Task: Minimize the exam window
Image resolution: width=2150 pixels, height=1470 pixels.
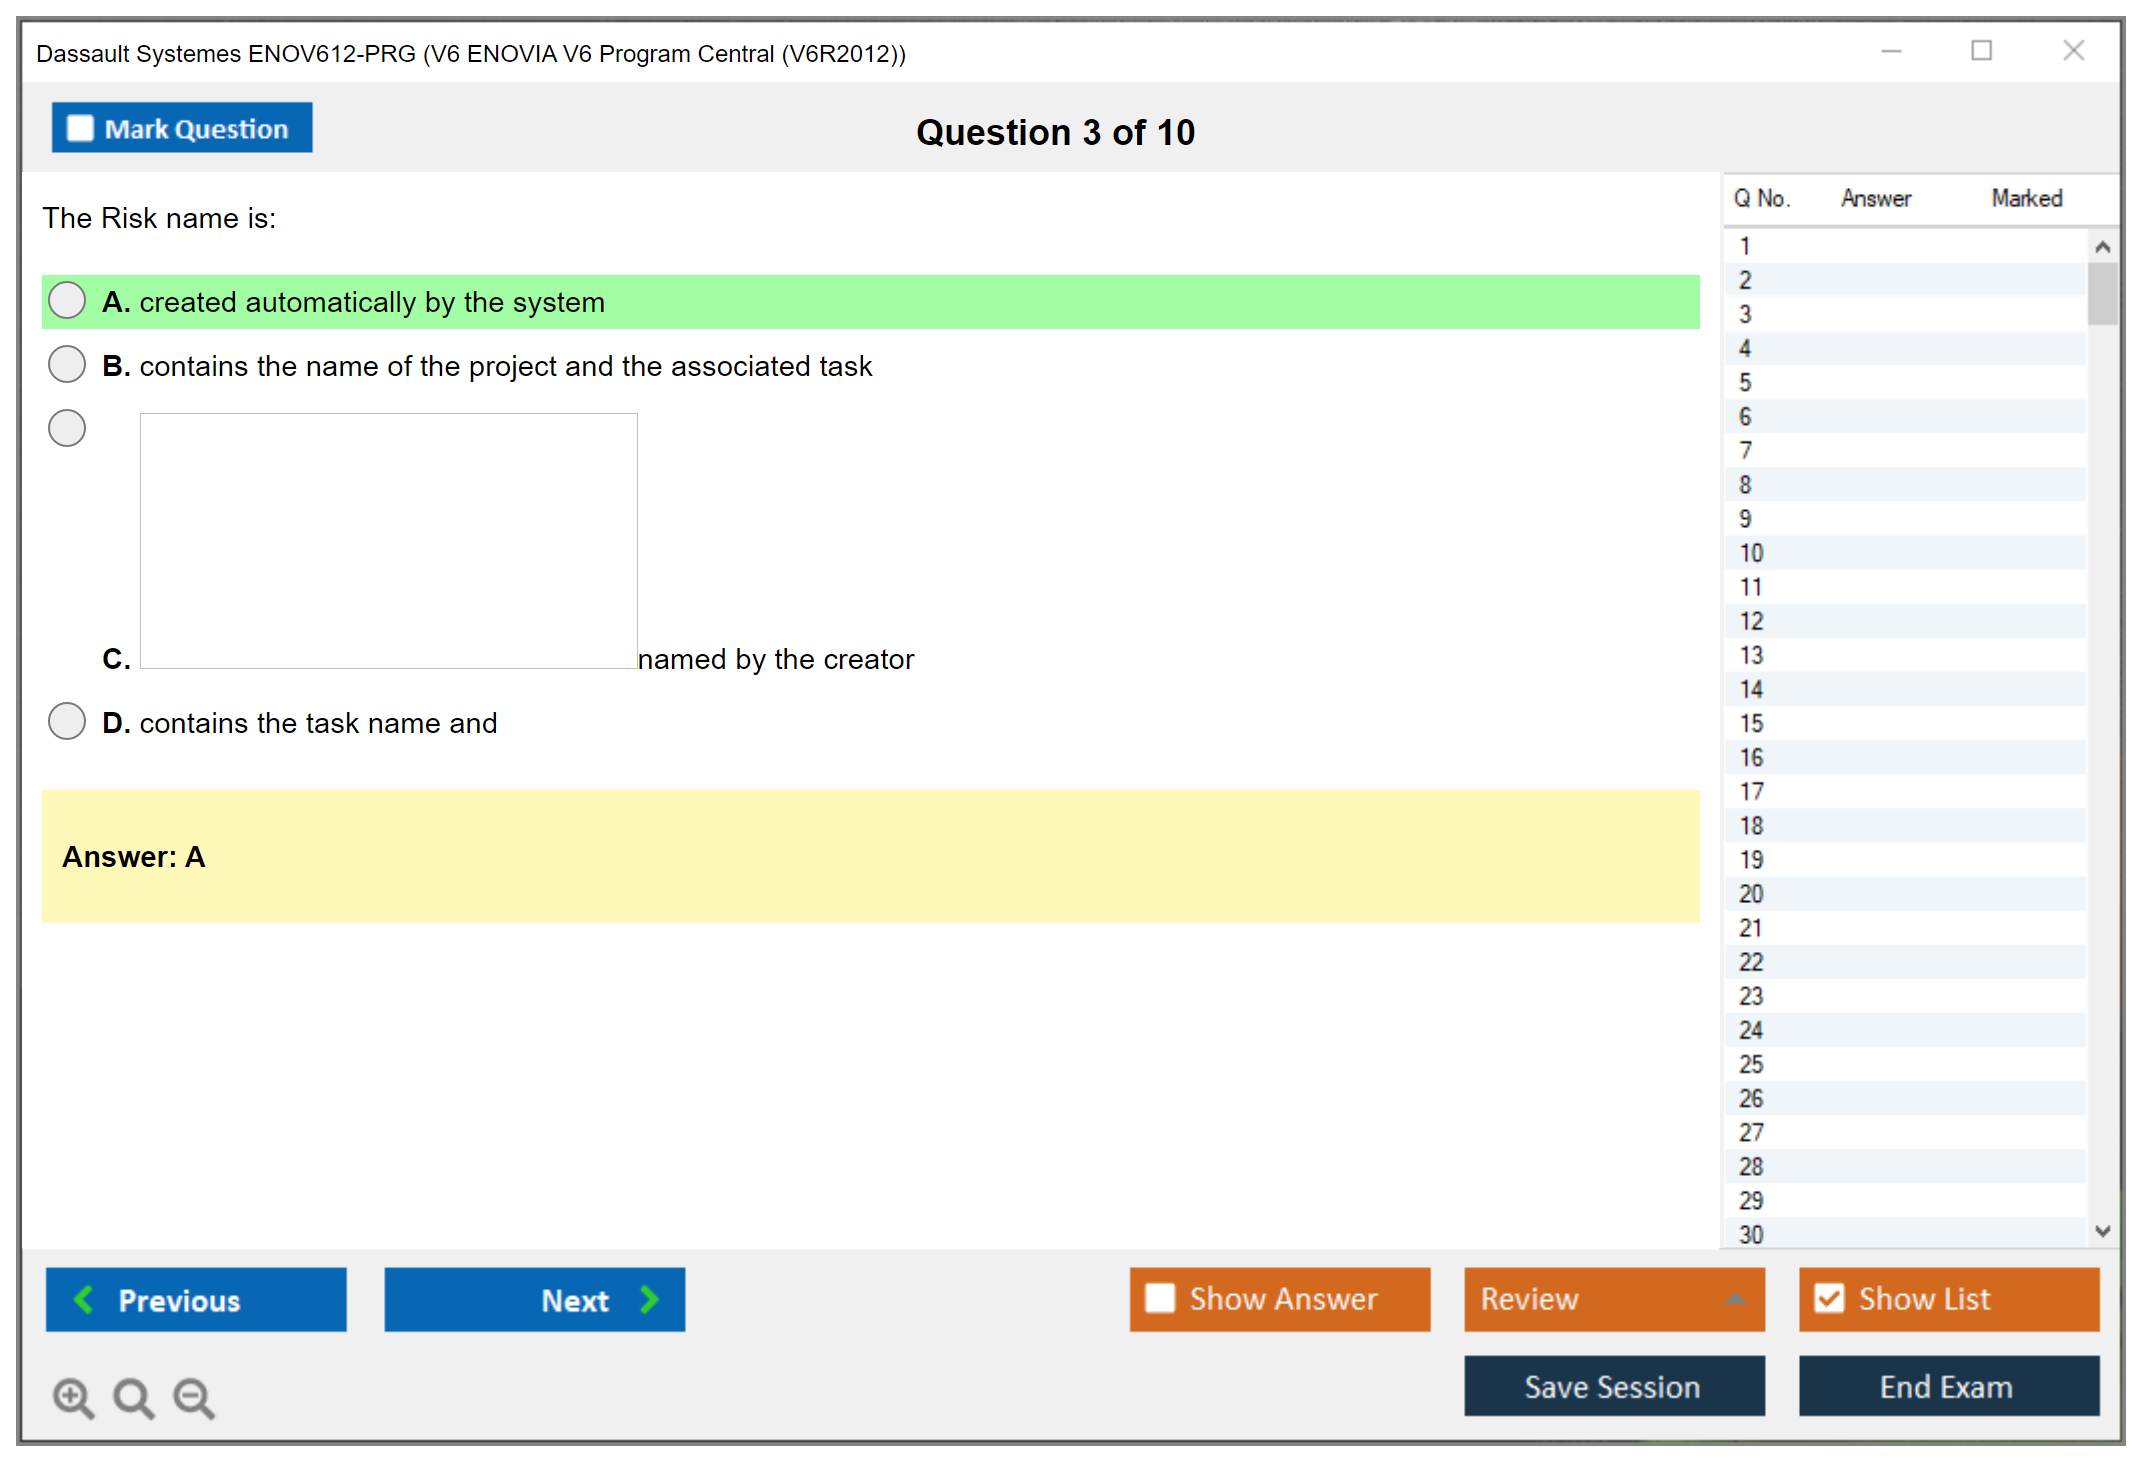Action: click(x=1891, y=51)
